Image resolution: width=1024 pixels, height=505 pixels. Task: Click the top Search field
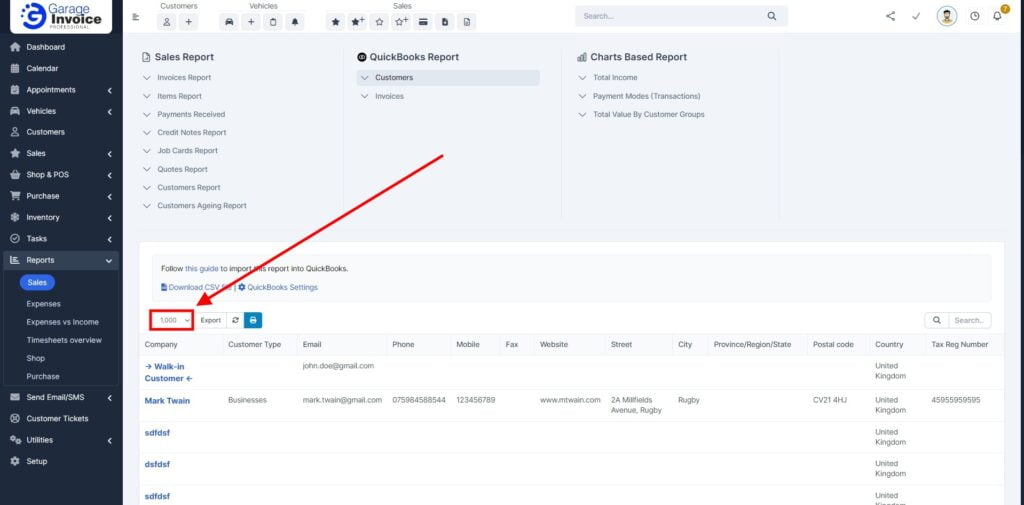coord(673,16)
